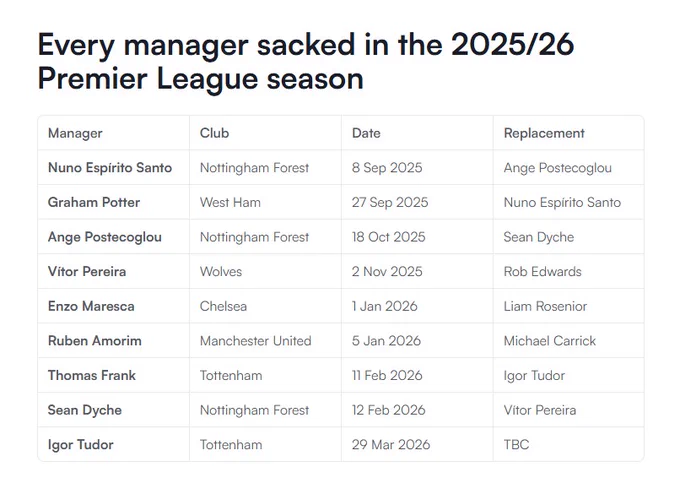The width and height of the screenshot is (680, 483).
Task: Click the Replacement column header
Action: pos(544,133)
